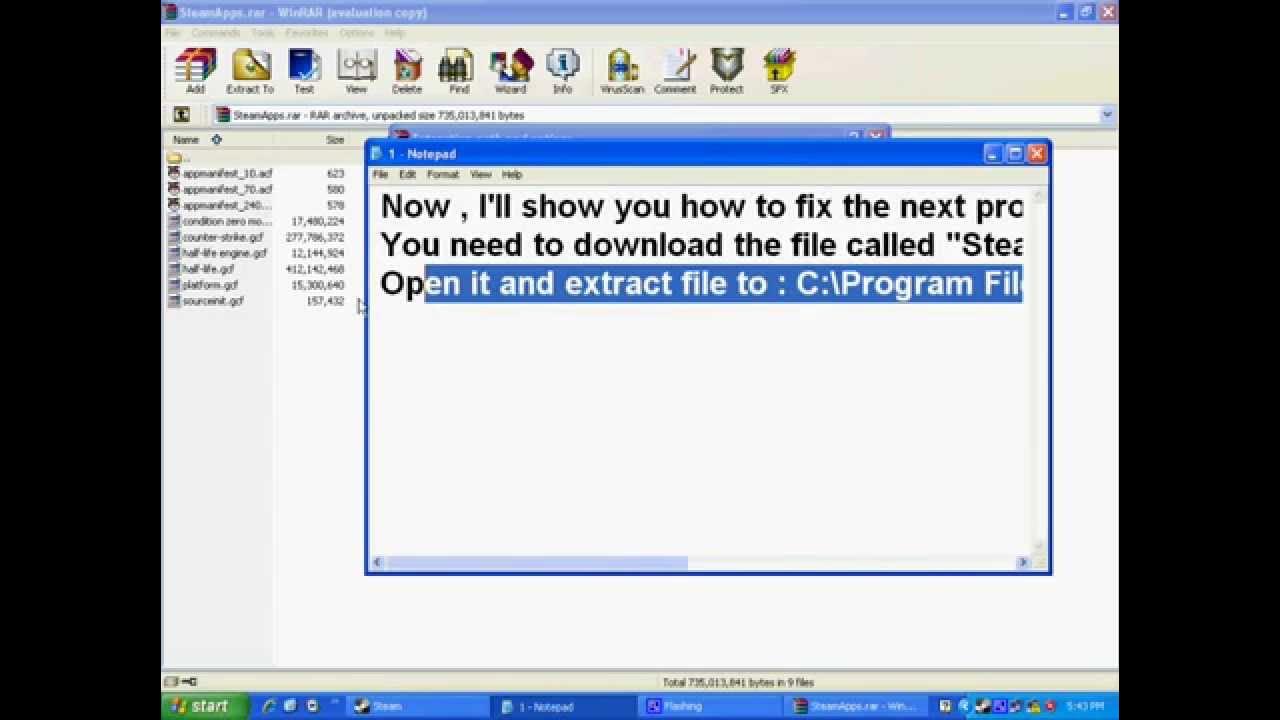Open the Options menu in WinRAR
Screen dimensions: 1280x720
click(356, 33)
